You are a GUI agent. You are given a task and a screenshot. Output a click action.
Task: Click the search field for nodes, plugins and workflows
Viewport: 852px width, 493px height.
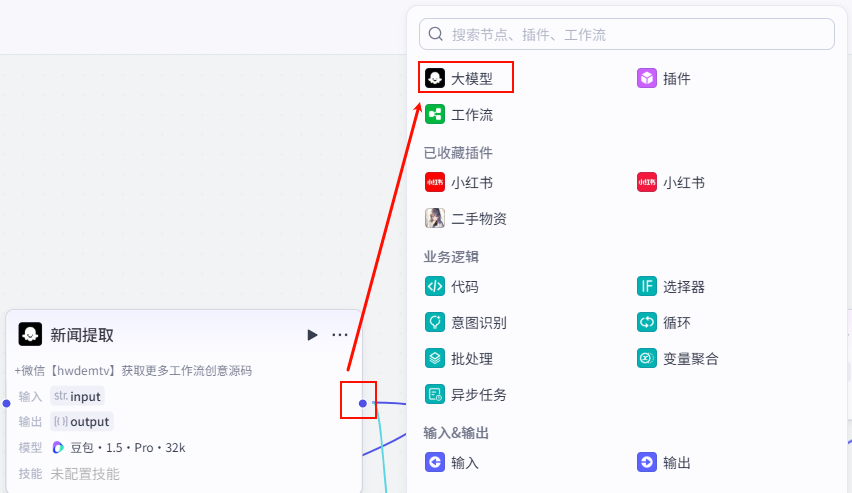click(627, 34)
